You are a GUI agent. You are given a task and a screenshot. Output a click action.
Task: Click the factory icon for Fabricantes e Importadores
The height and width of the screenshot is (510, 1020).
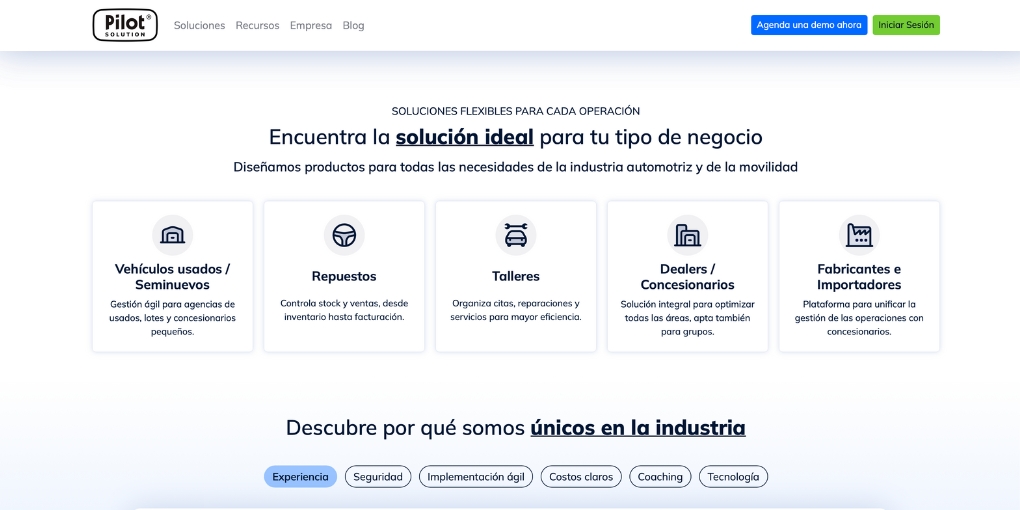click(x=859, y=235)
